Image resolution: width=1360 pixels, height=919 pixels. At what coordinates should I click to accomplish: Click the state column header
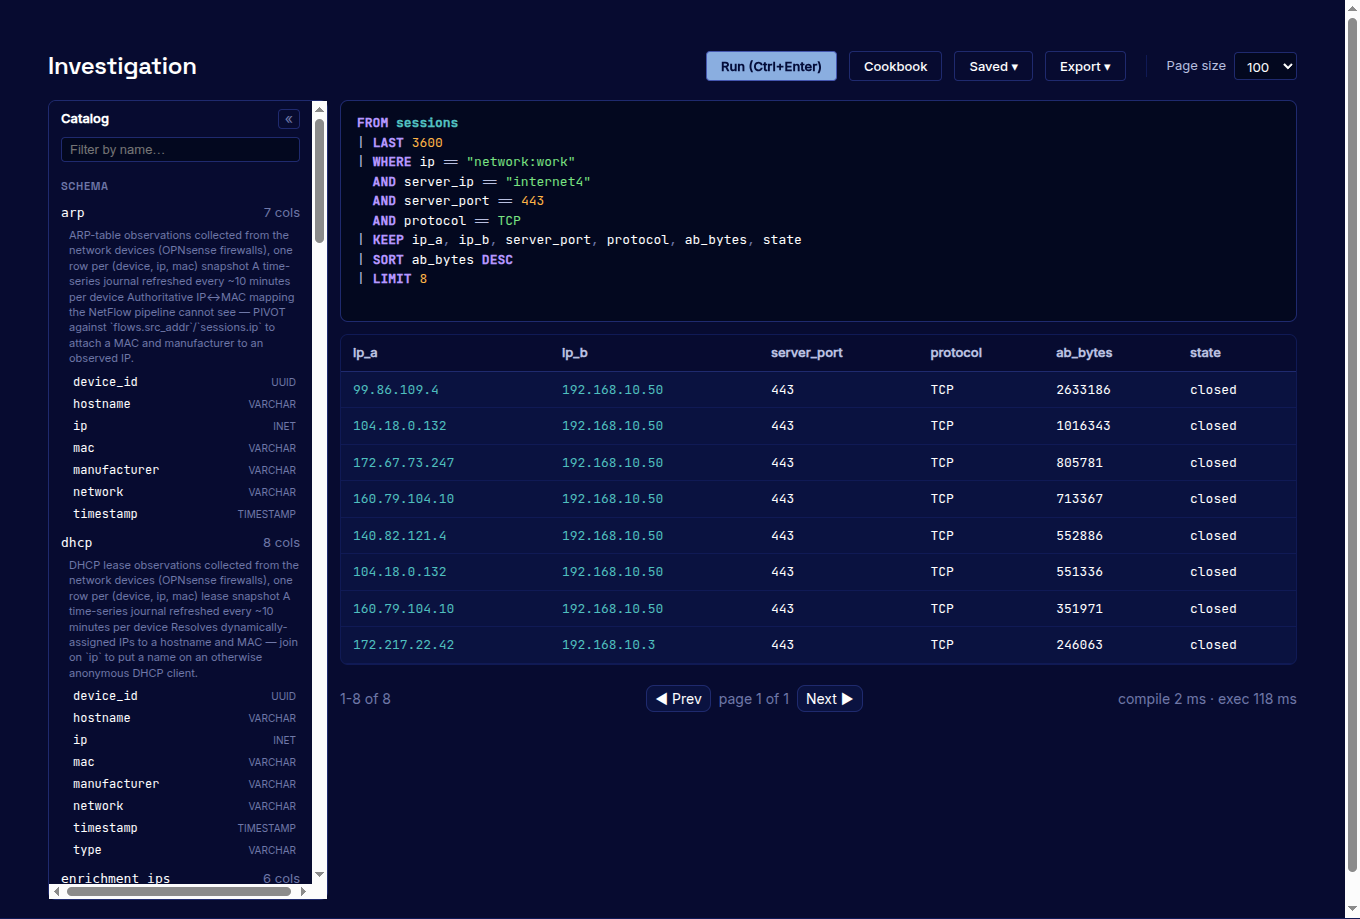pyautogui.click(x=1205, y=353)
